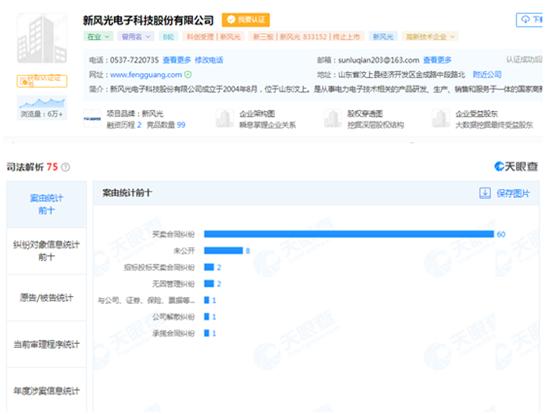
Task: Click the 保存图片 text button
Action: pos(513,193)
